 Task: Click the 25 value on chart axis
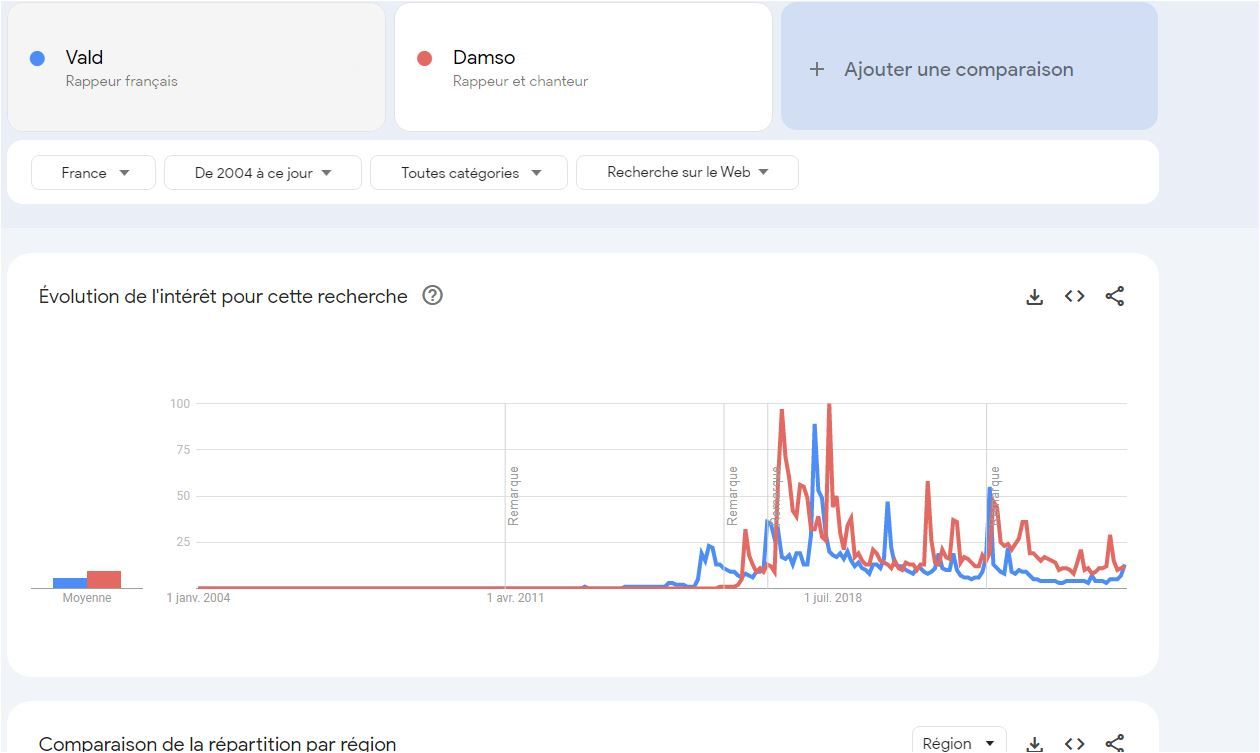[x=183, y=542]
